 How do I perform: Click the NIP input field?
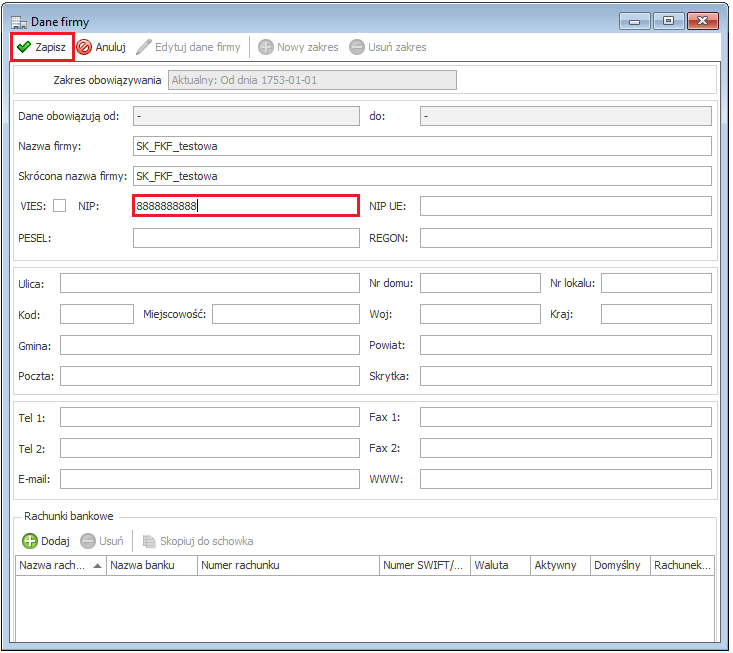coord(246,206)
